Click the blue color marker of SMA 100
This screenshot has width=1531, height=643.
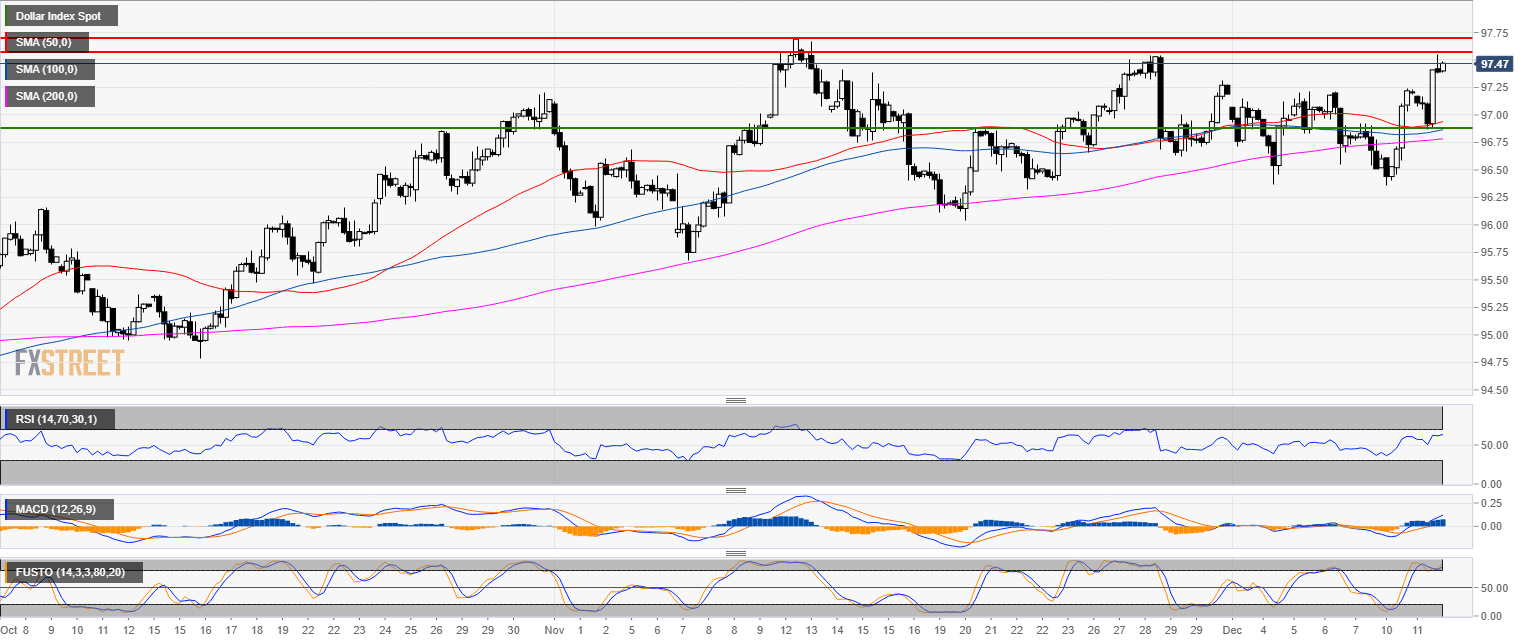(6, 70)
